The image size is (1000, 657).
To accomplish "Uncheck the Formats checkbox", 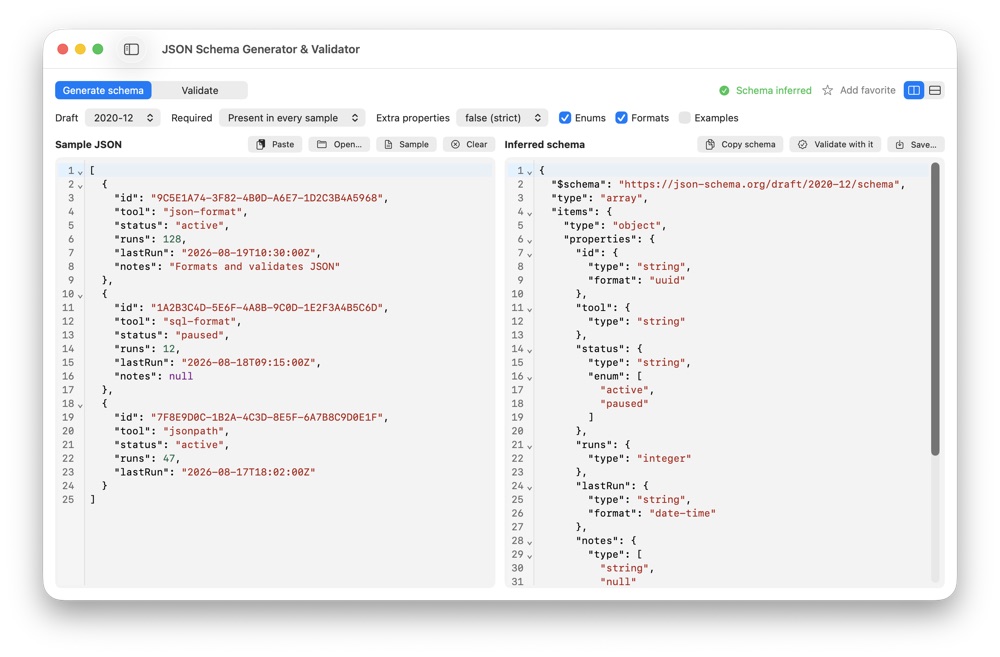I will (621, 118).
